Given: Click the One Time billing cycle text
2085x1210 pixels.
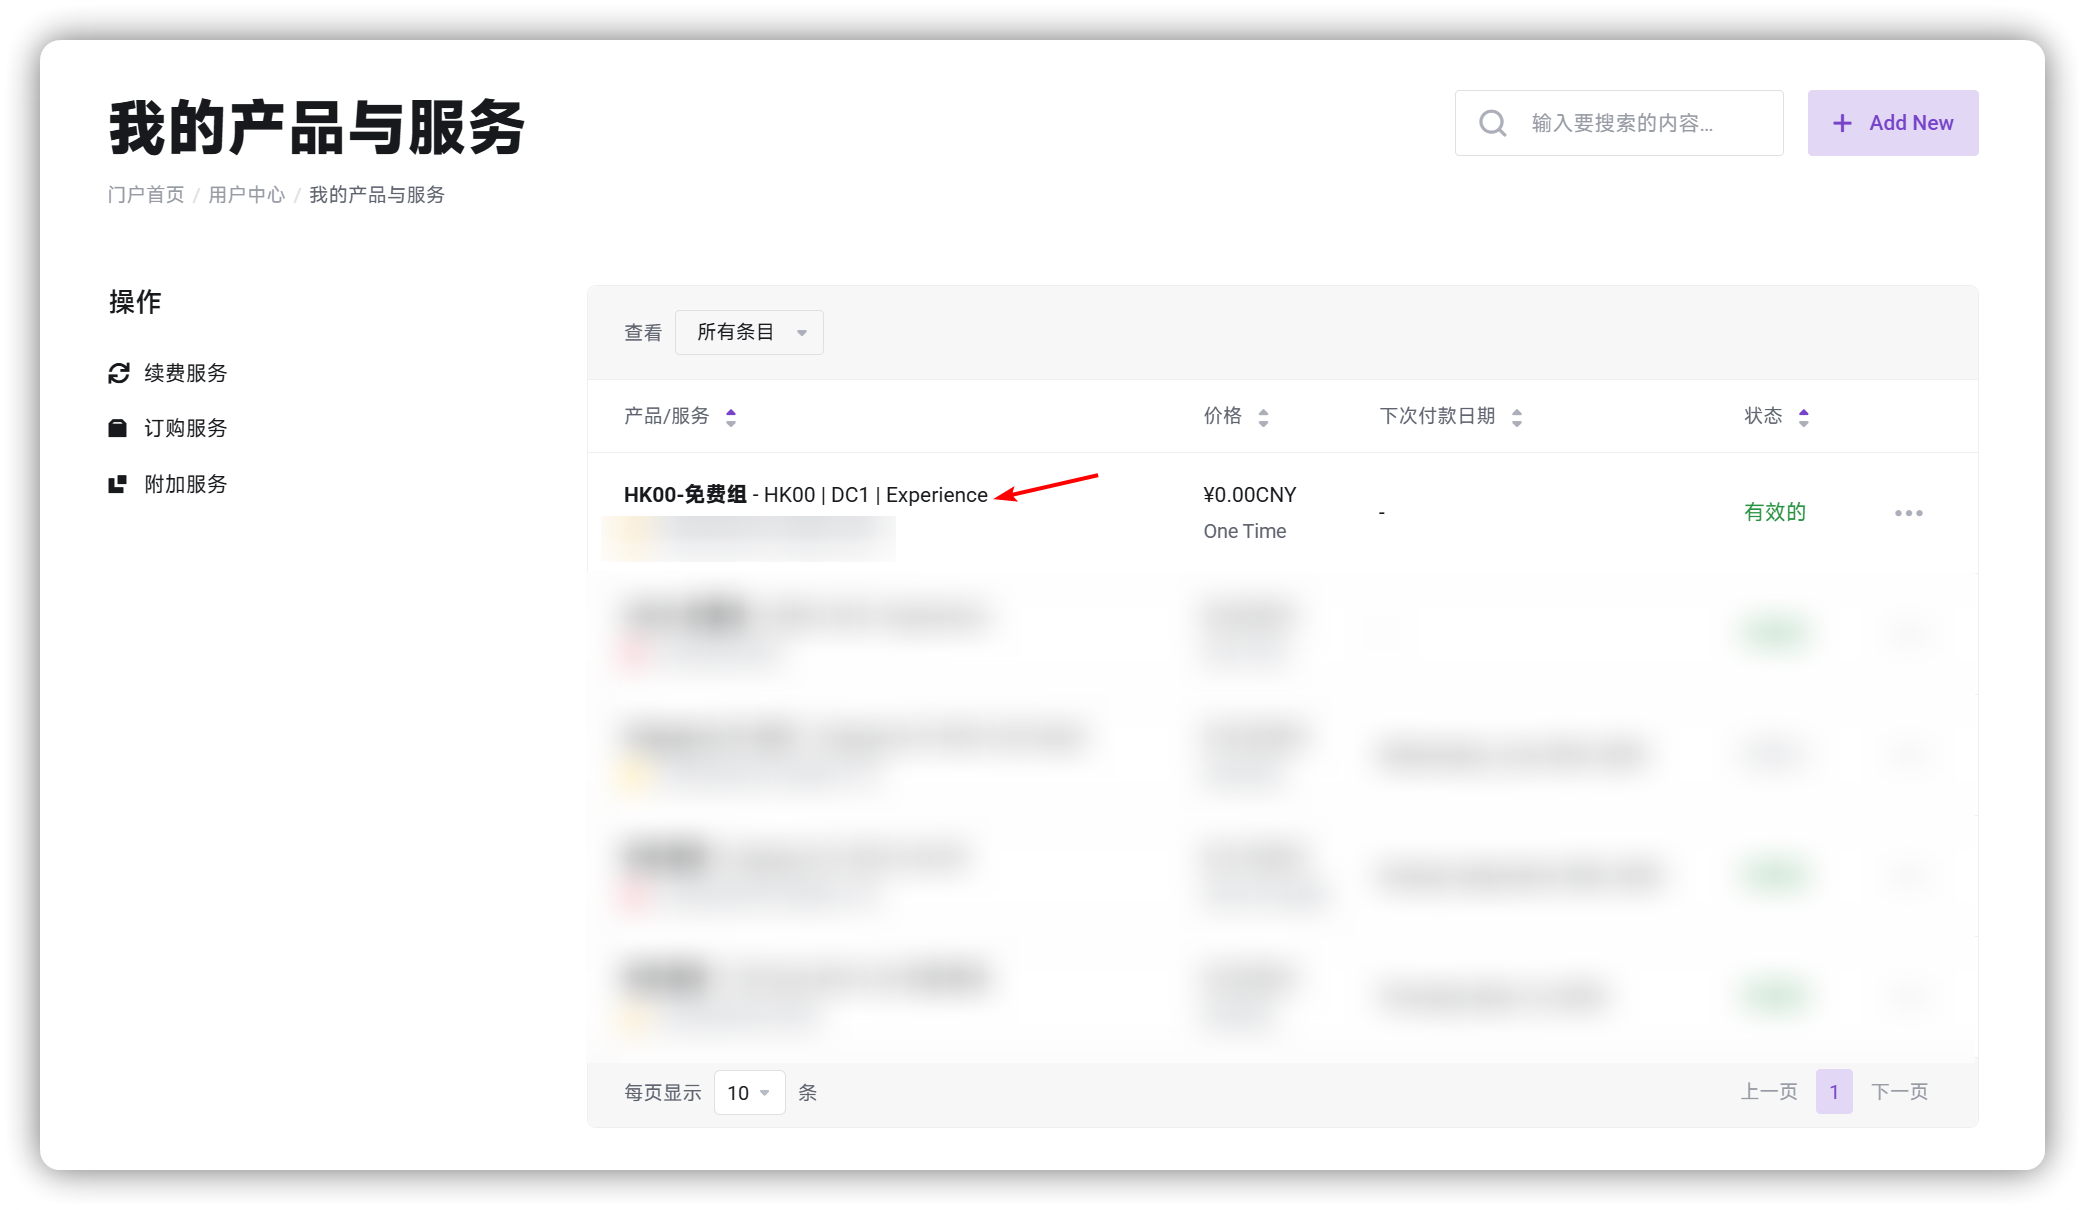Looking at the screenshot, I should [x=1245, y=531].
